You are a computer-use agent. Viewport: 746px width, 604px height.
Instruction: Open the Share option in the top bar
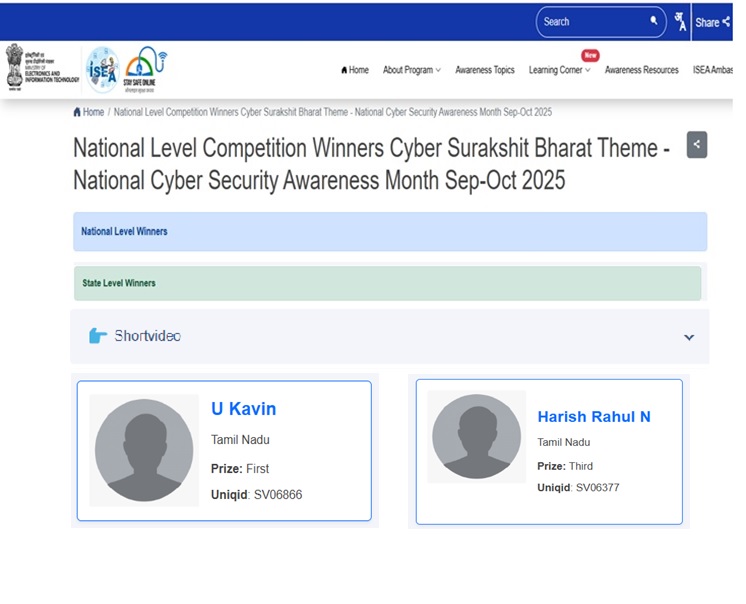[x=712, y=22]
